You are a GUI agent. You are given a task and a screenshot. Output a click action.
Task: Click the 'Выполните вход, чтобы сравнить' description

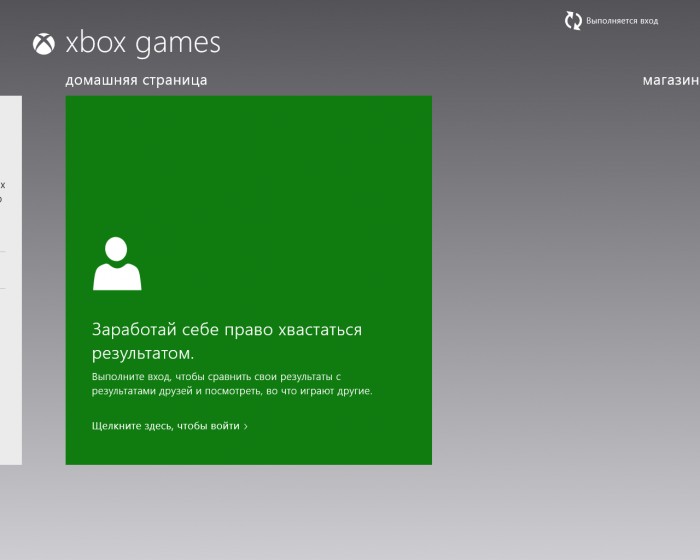[232, 384]
